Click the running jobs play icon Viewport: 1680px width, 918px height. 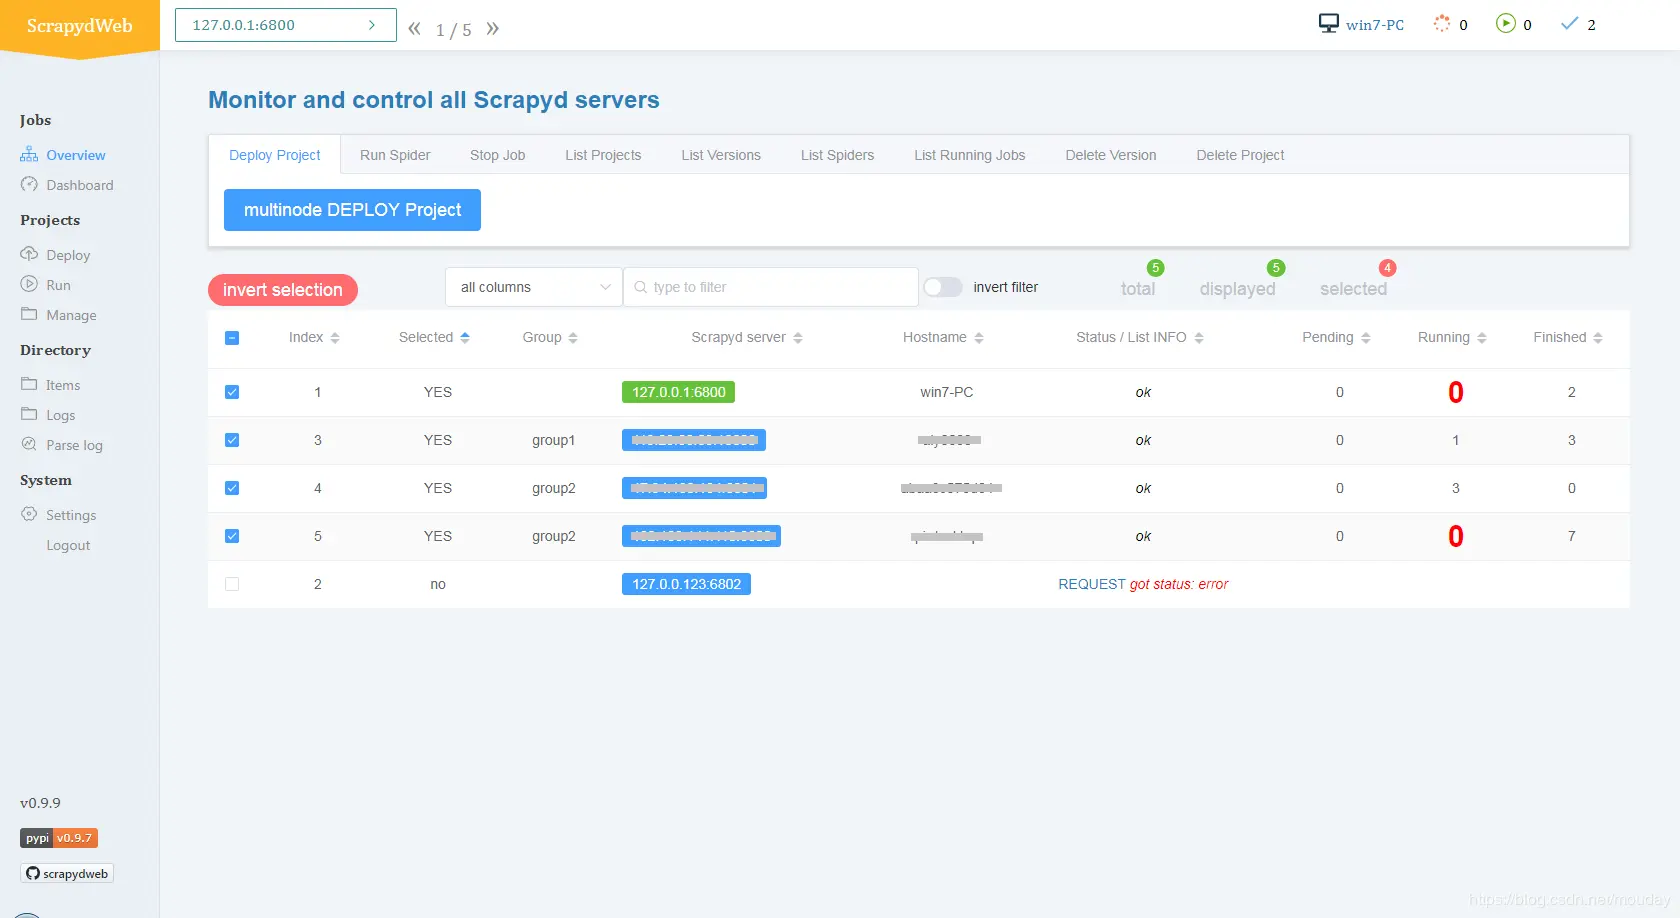coord(1505,23)
